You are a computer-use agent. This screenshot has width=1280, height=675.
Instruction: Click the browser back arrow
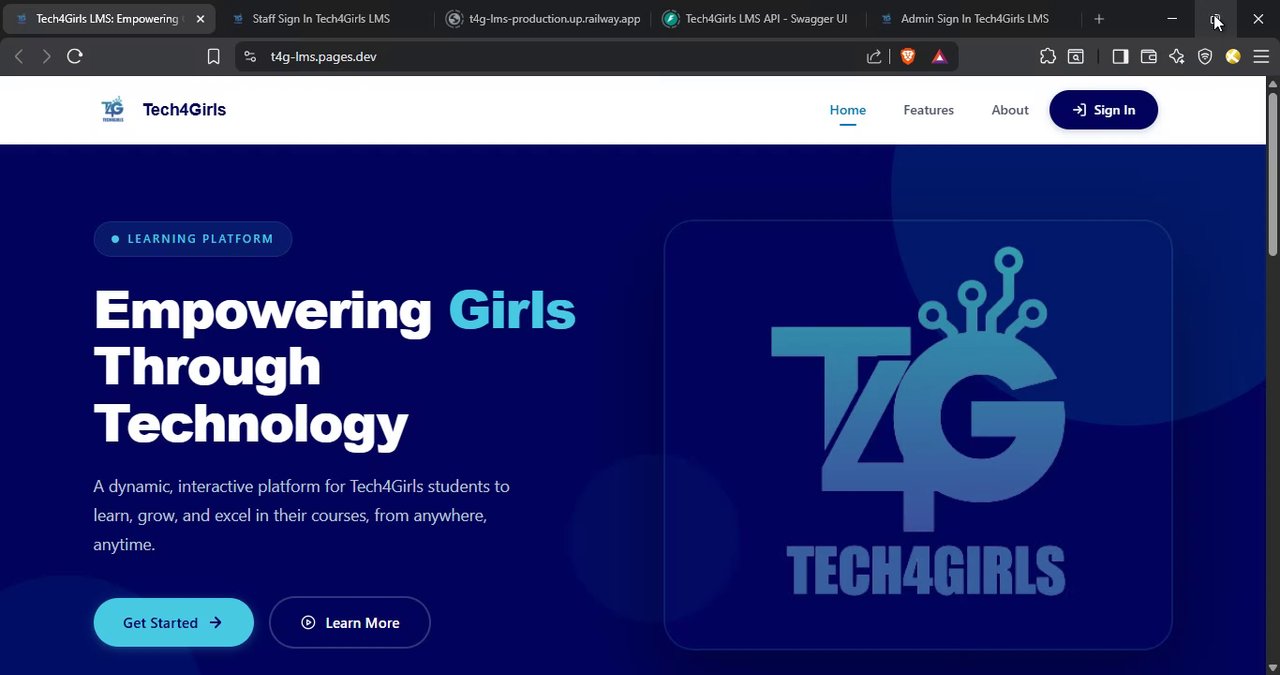click(x=18, y=57)
